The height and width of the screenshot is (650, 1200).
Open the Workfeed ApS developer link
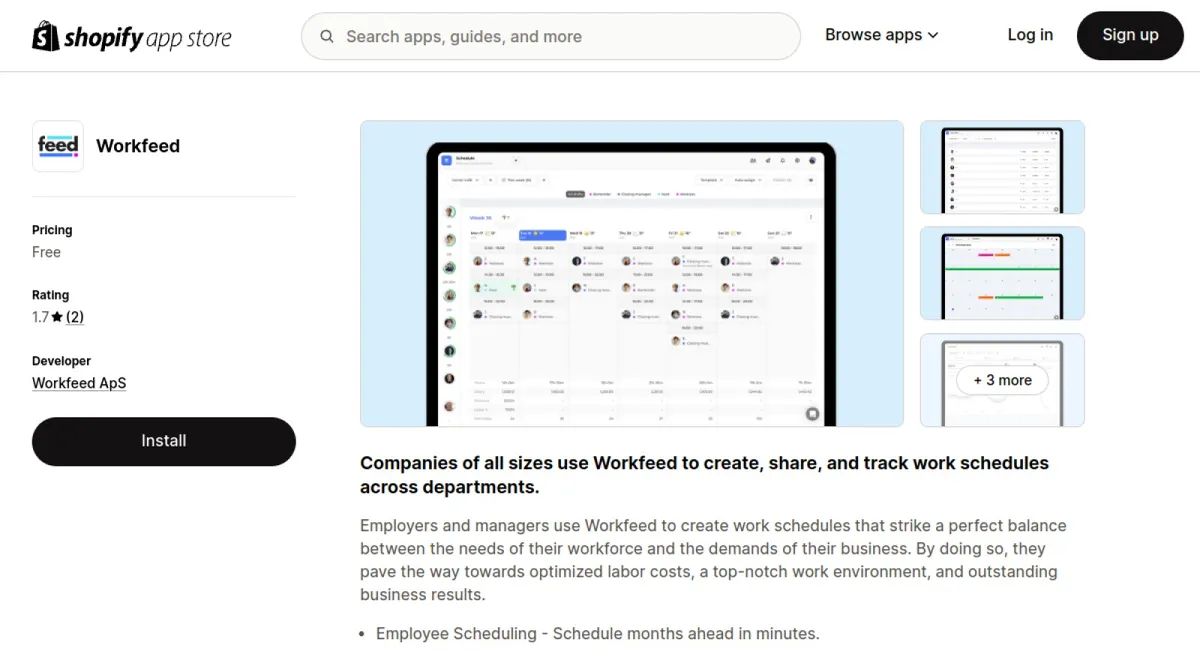(79, 383)
